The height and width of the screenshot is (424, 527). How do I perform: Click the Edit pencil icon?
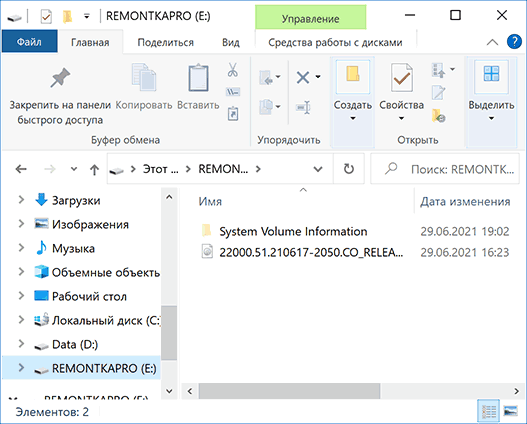[x=438, y=93]
